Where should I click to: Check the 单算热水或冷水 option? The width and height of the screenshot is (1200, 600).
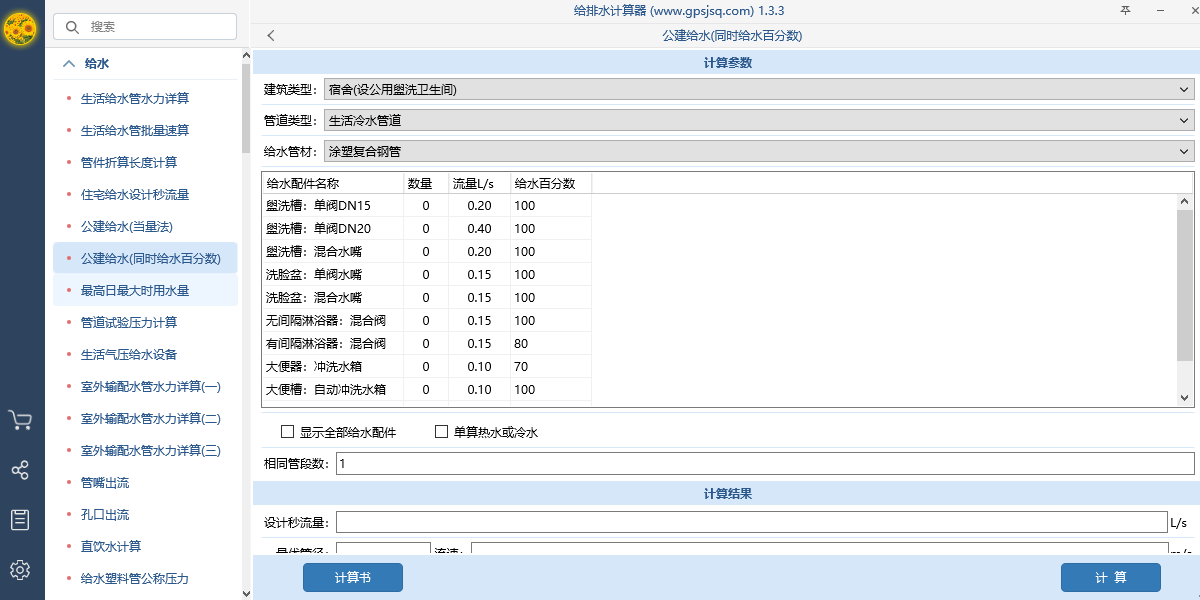[440, 431]
